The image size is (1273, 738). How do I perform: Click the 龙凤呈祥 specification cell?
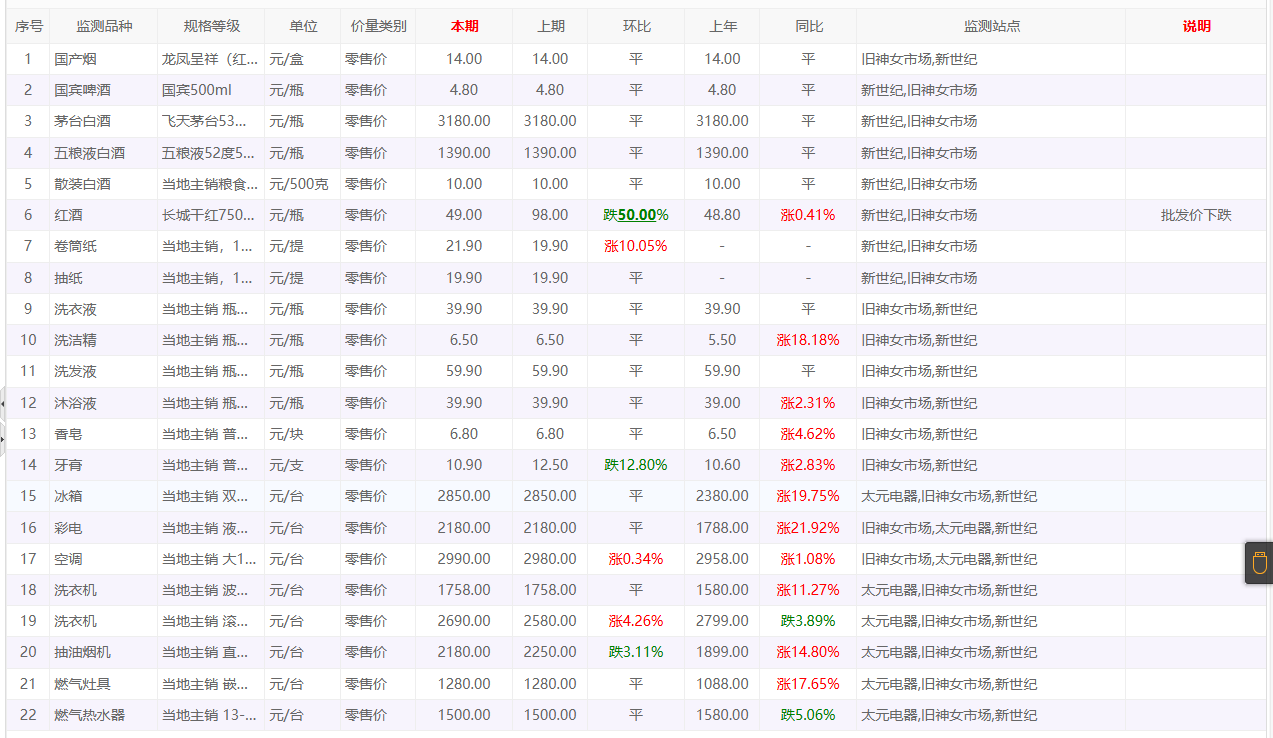(211, 59)
